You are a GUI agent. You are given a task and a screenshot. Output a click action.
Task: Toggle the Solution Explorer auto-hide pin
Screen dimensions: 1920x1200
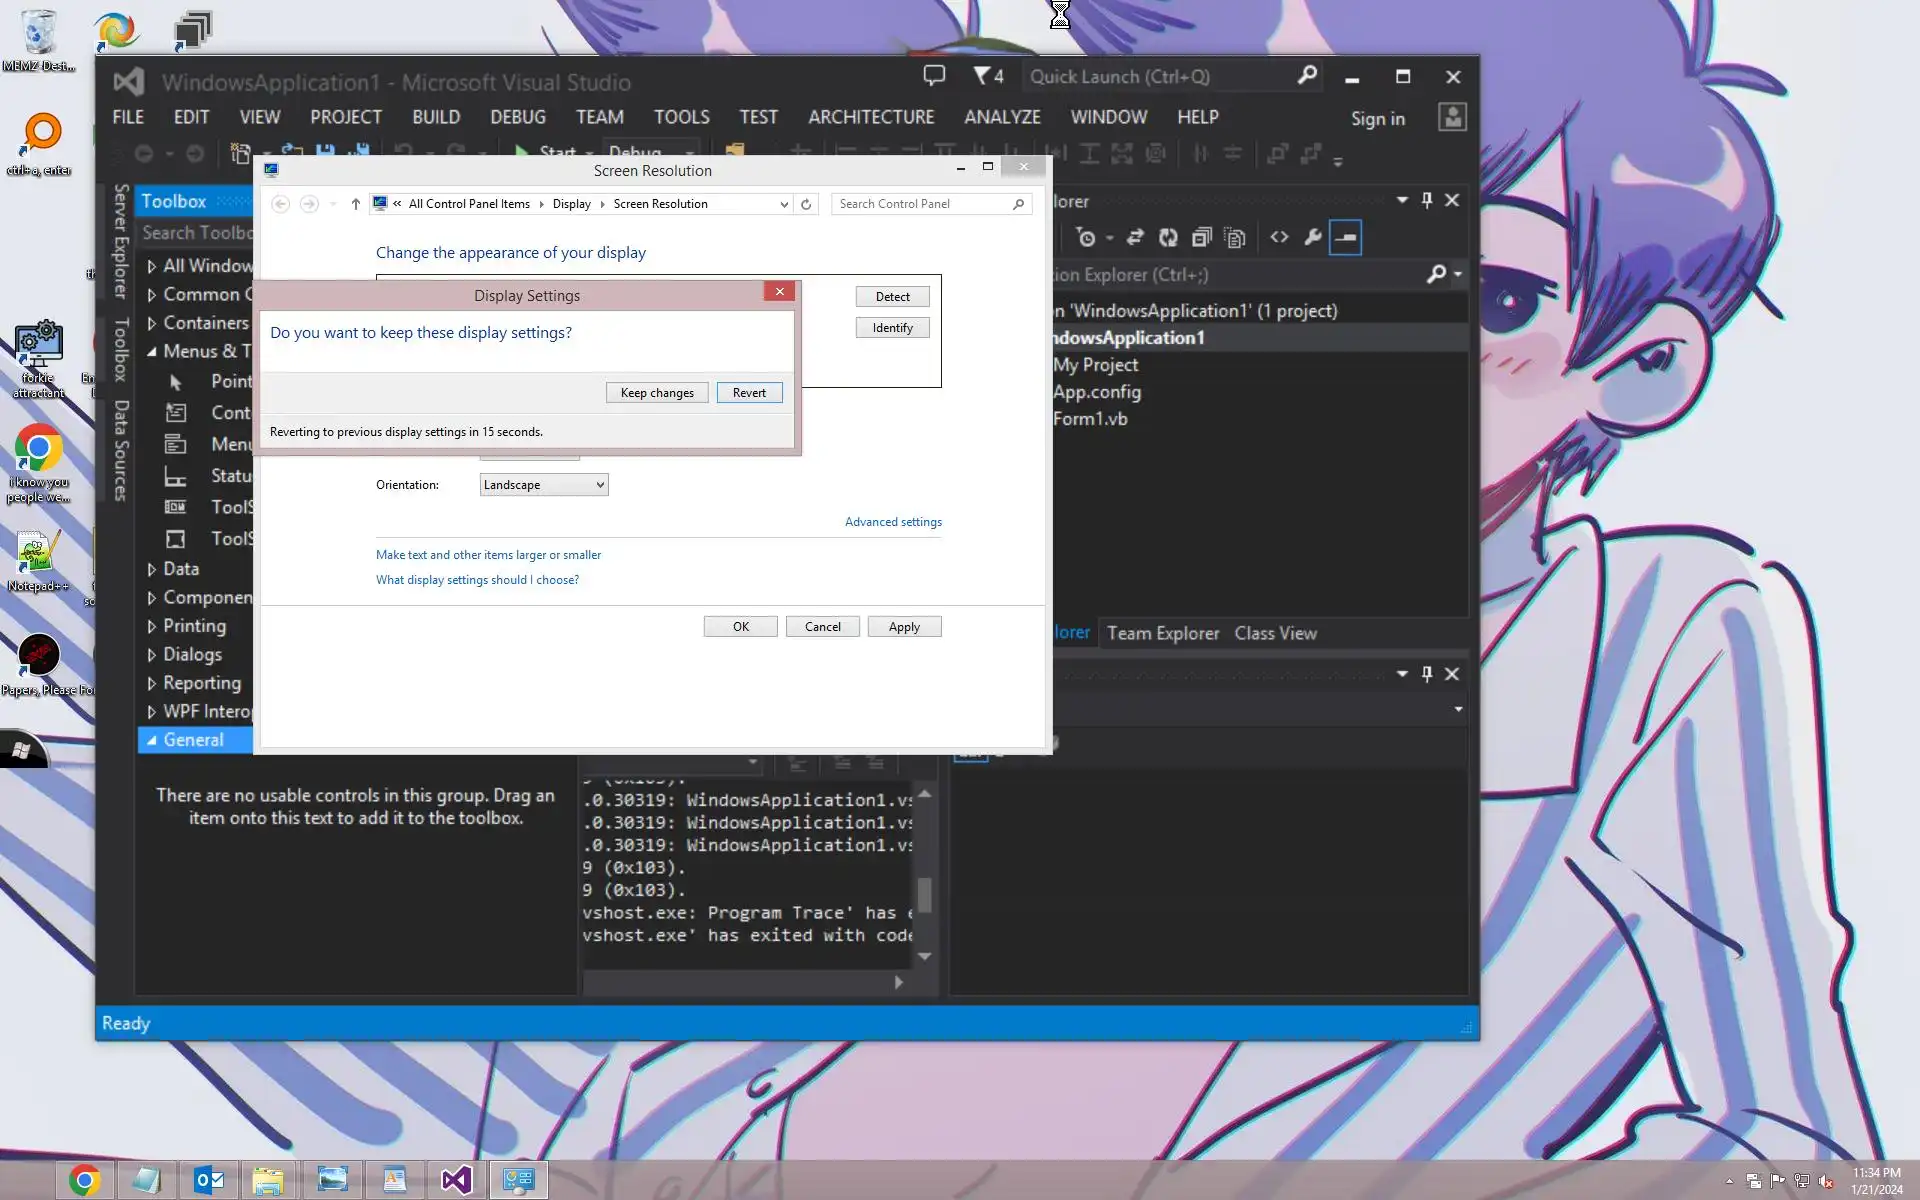(1427, 200)
